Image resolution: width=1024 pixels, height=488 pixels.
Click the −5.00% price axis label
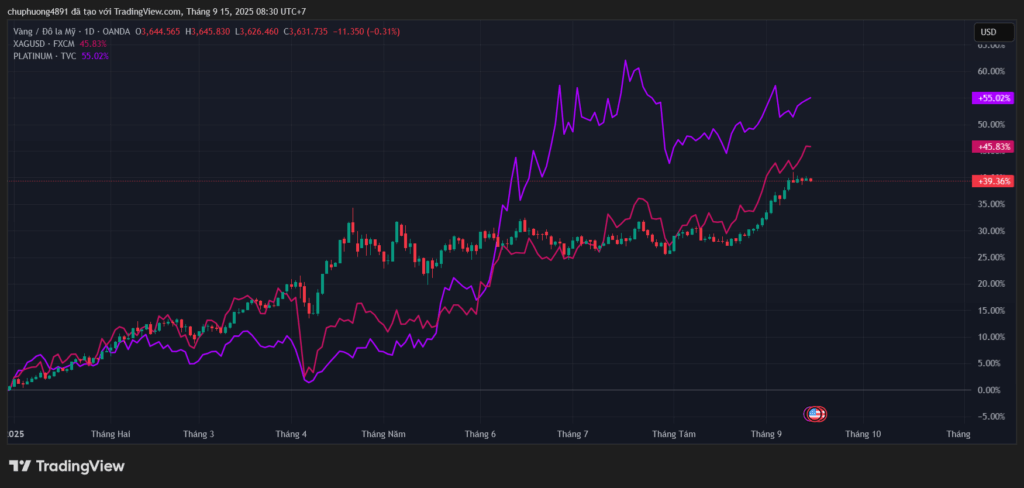(x=991, y=416)
